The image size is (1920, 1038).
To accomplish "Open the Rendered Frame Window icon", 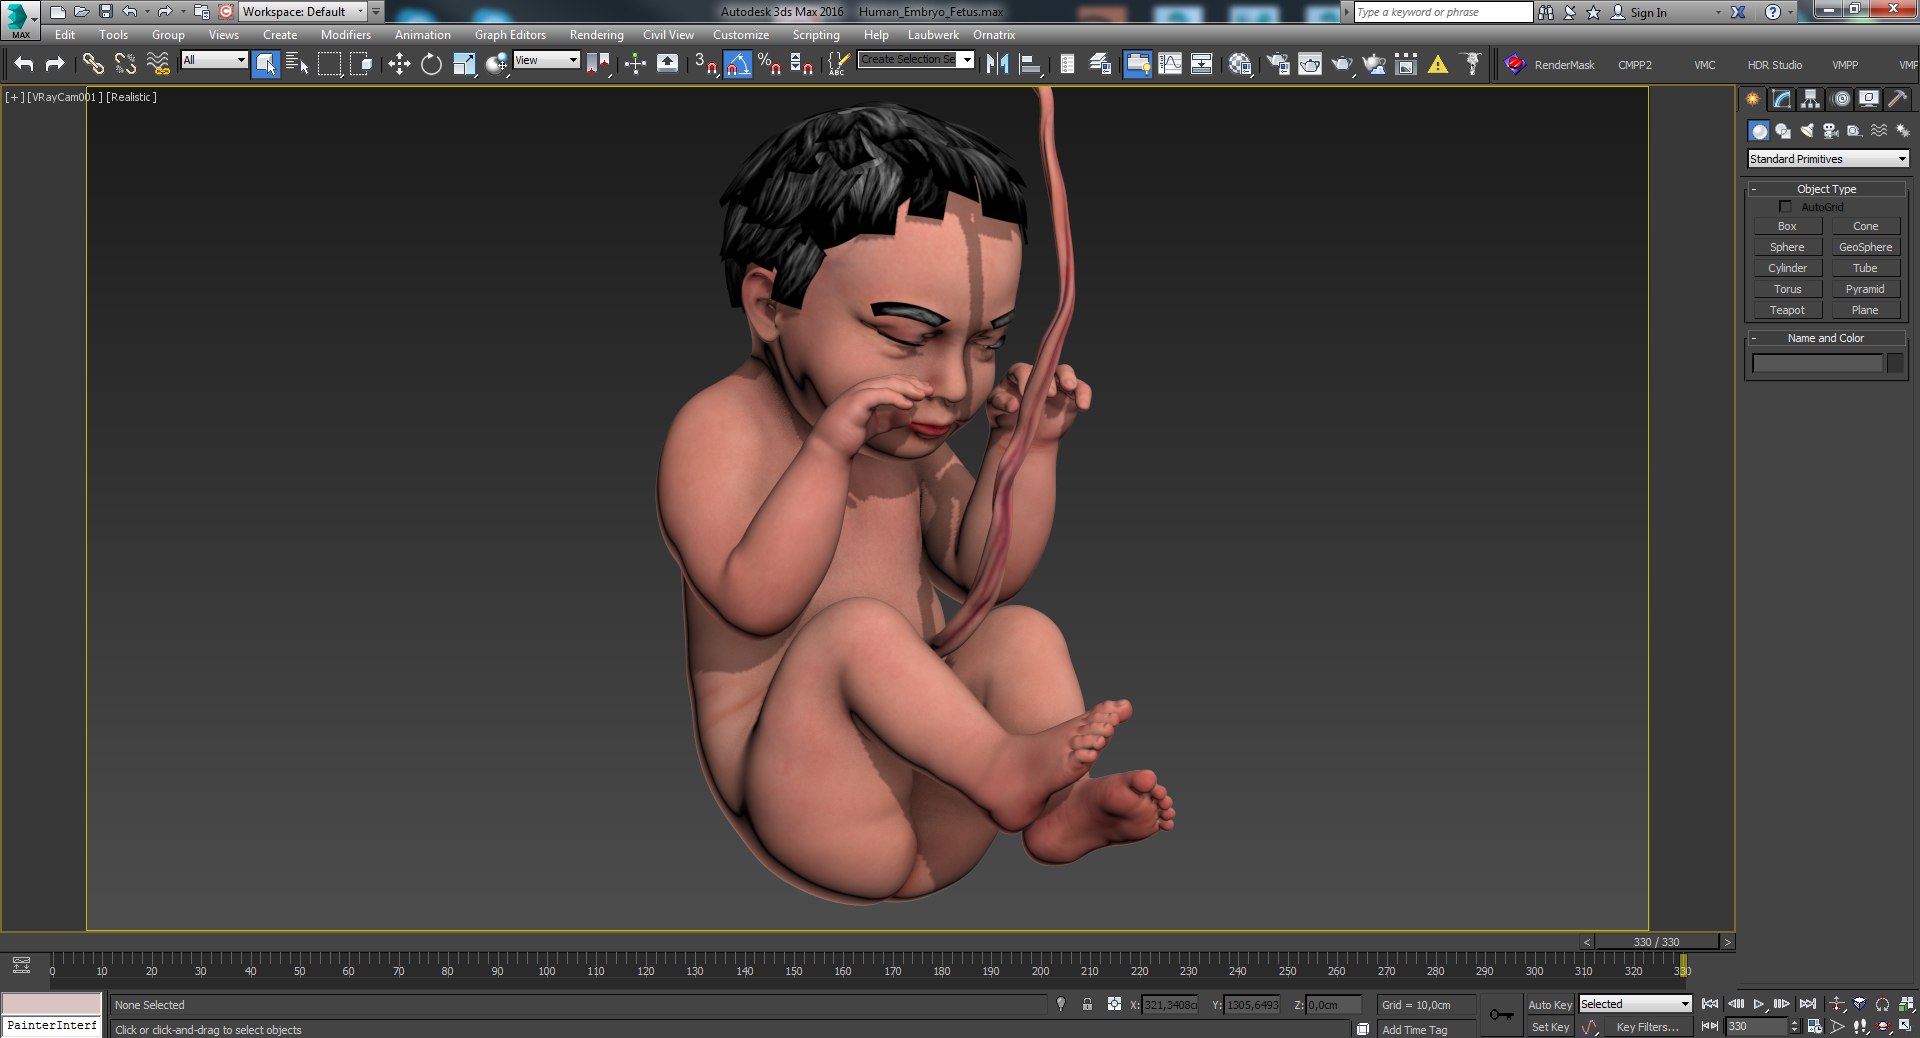I will click(x=1310, y=64).
